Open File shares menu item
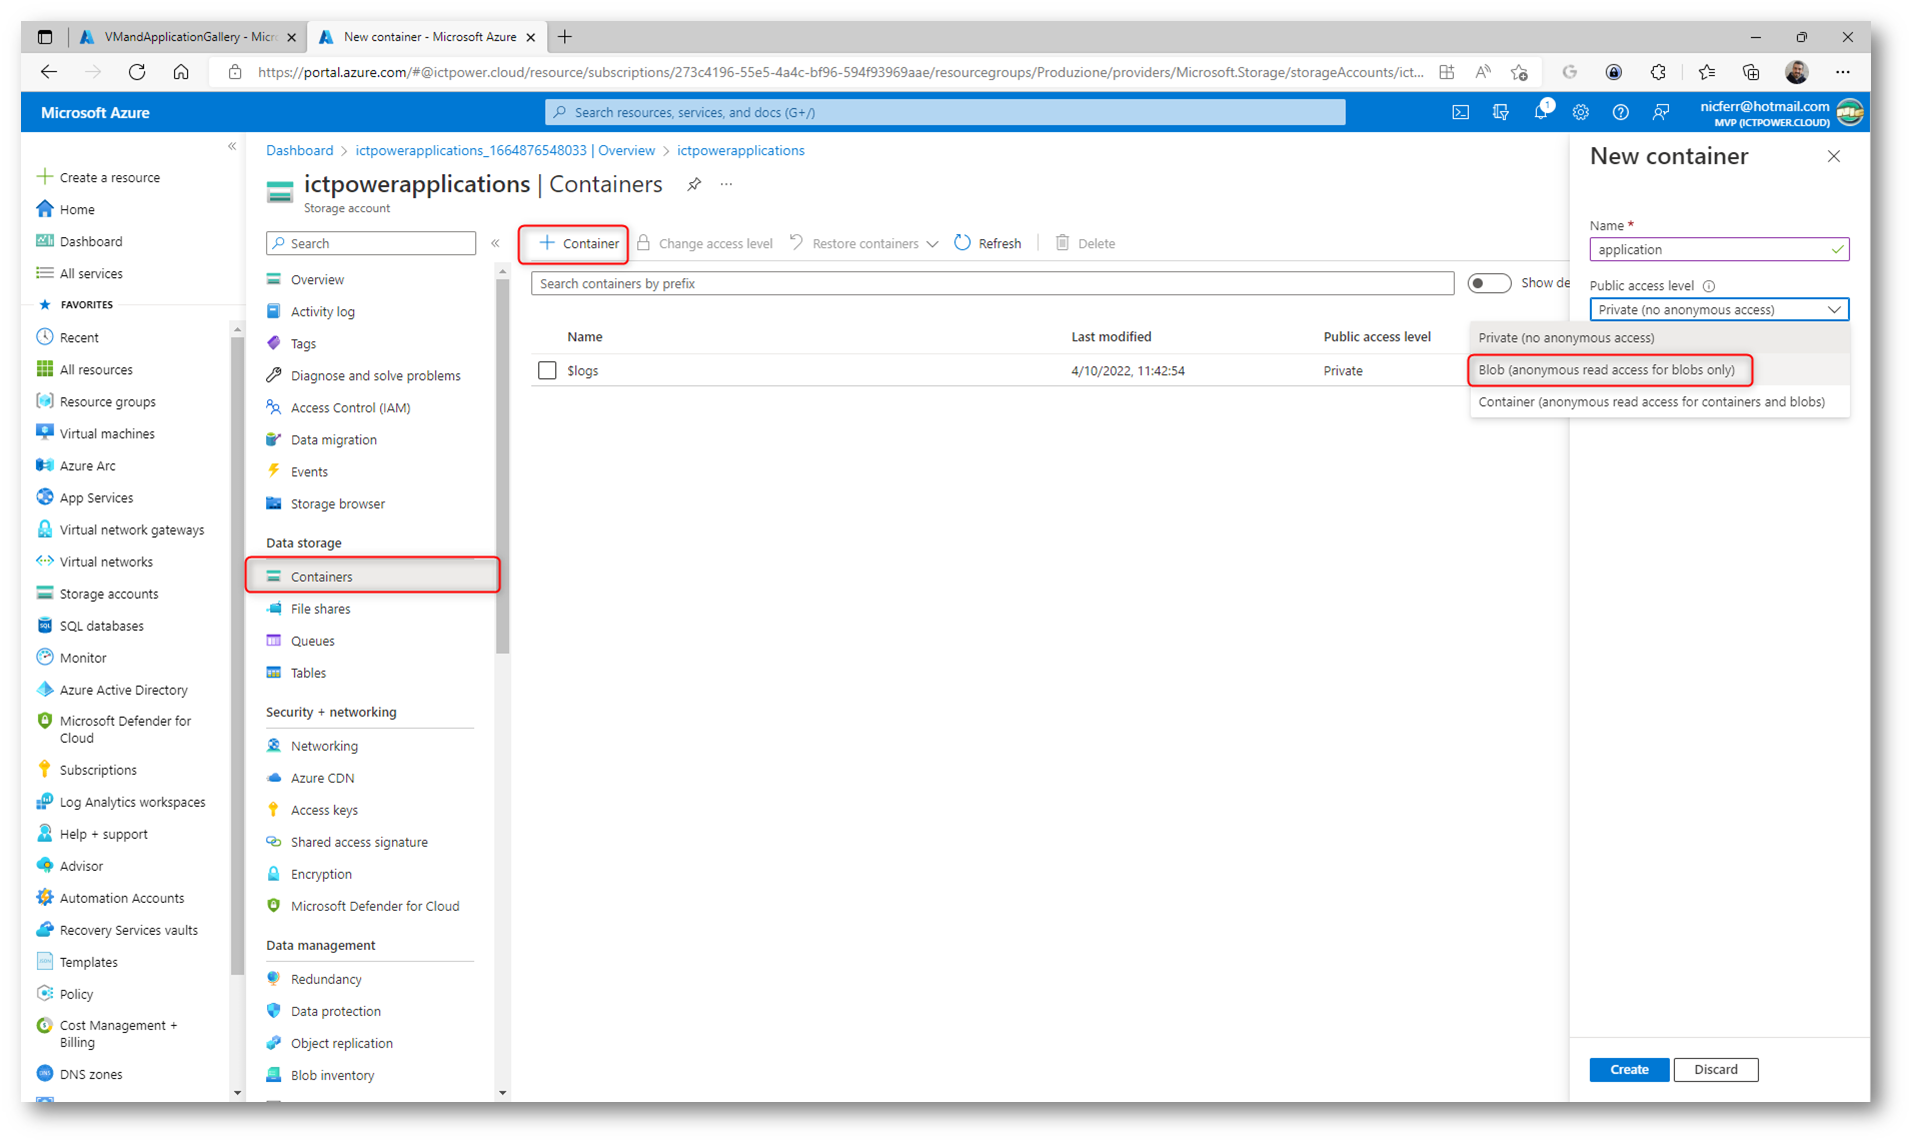The height and width of the screenshot is (1144, 1913). 320,609
